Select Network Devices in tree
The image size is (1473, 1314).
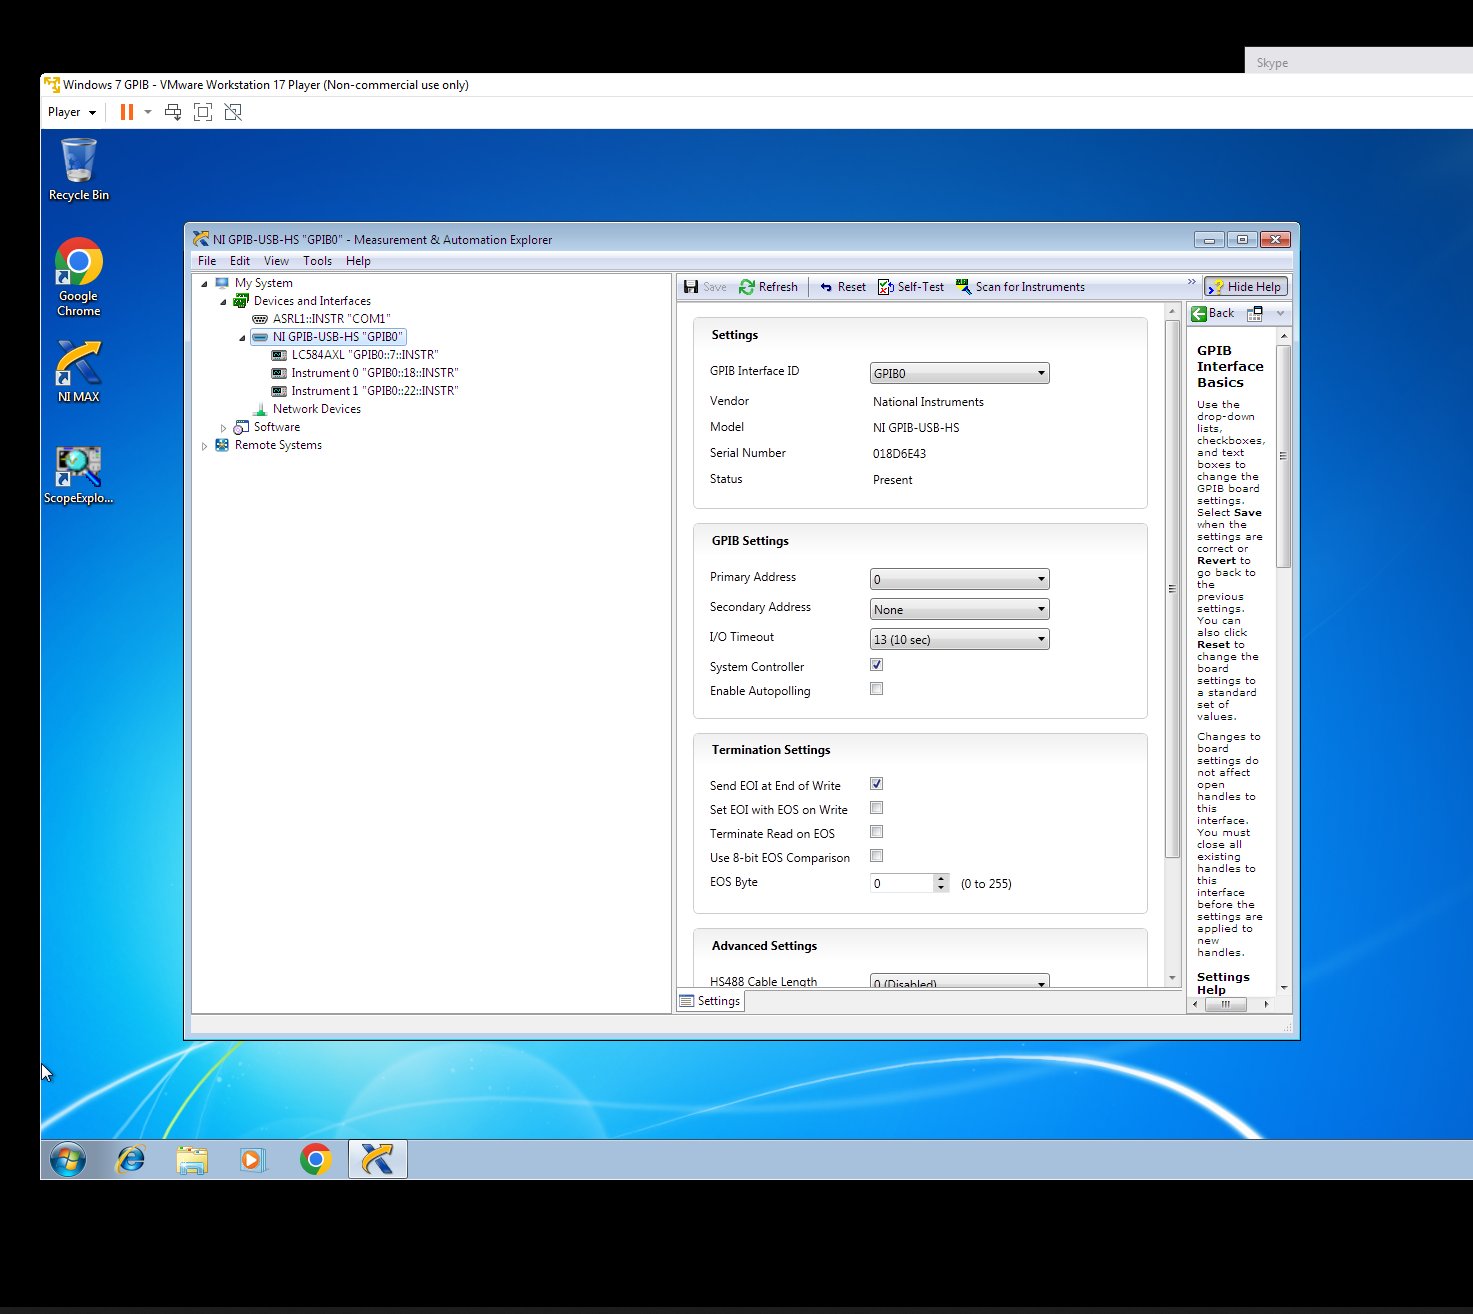tap(307, 409)
